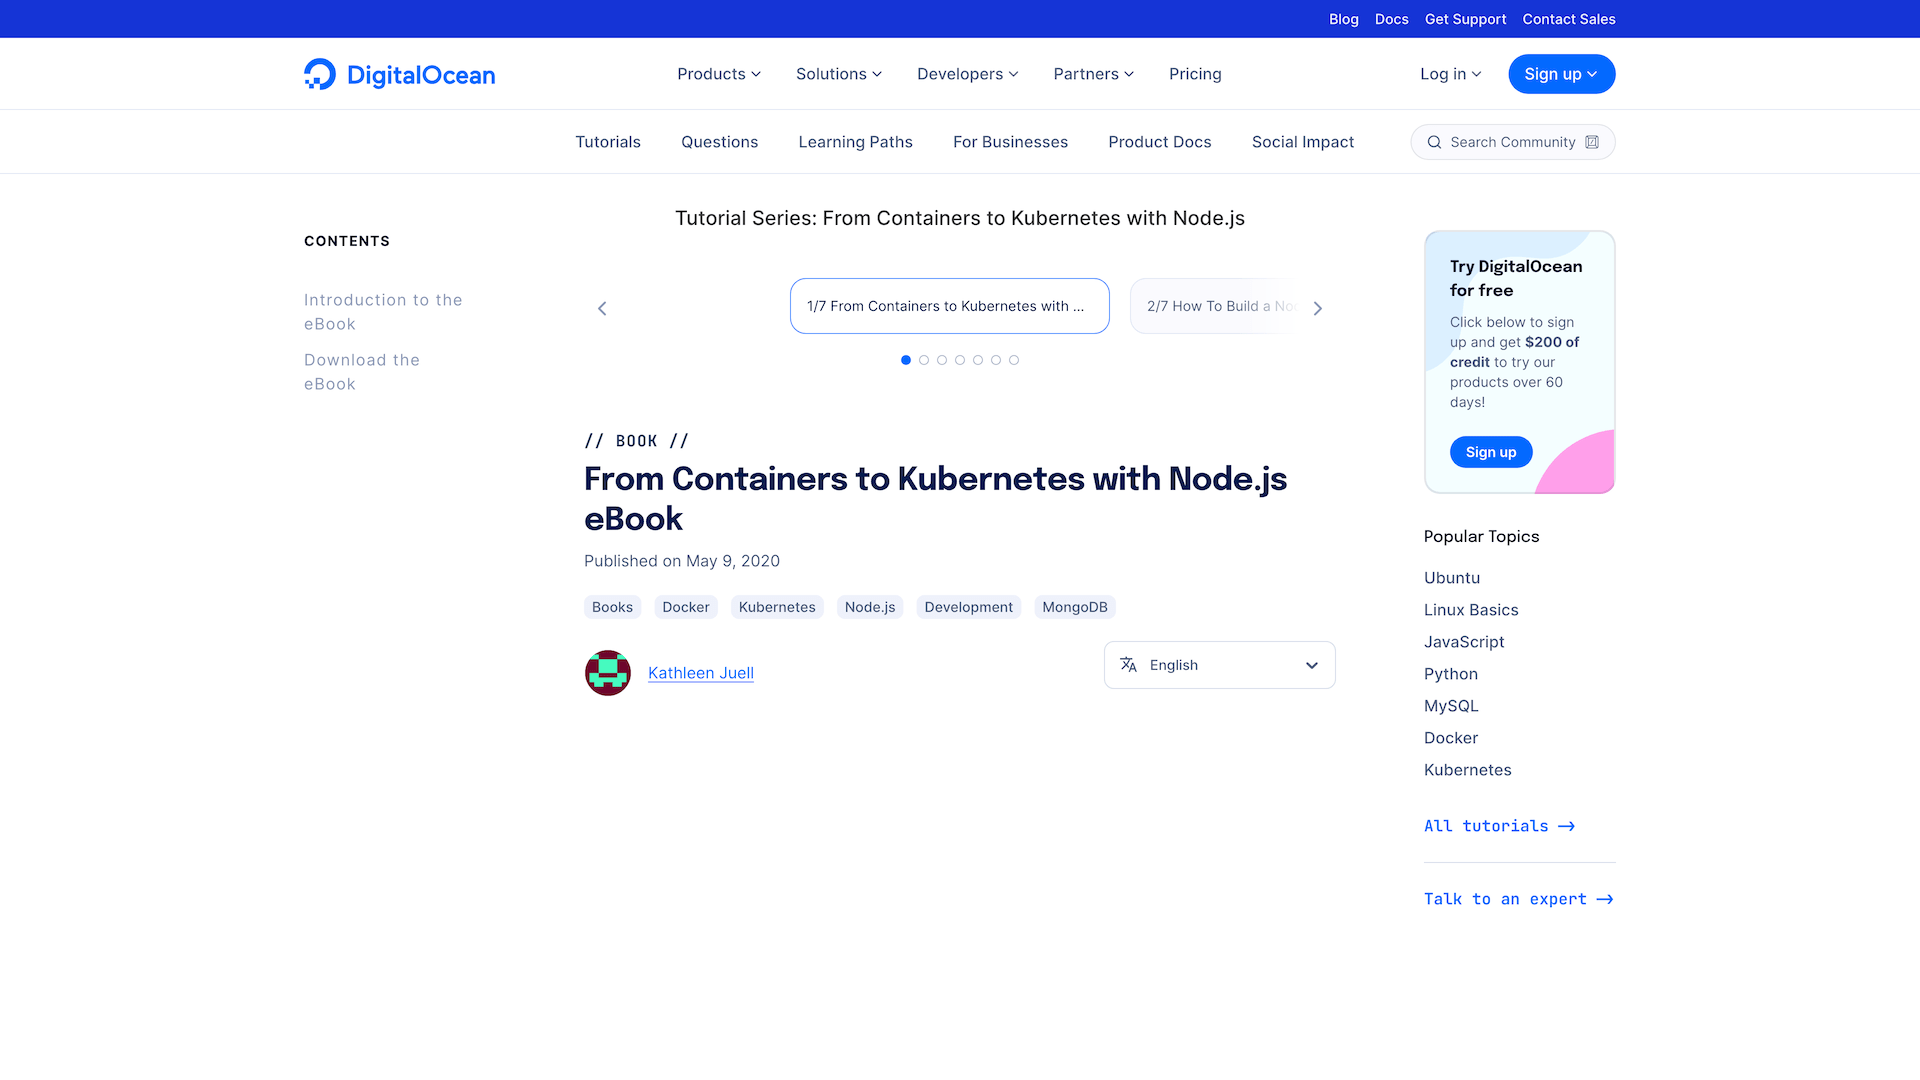Go to next tutorial with right arrow
This screenshot has width=1920, height=1080.
1318,308
